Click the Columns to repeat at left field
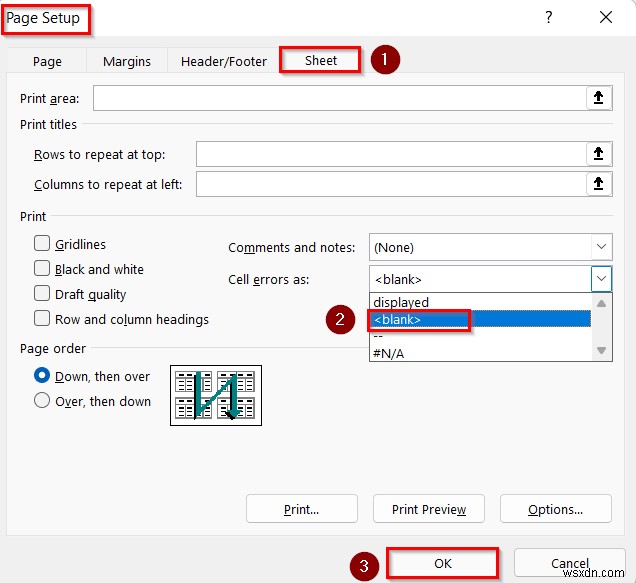This screenshot has height=583, width=636. click(x=391, y=184)
